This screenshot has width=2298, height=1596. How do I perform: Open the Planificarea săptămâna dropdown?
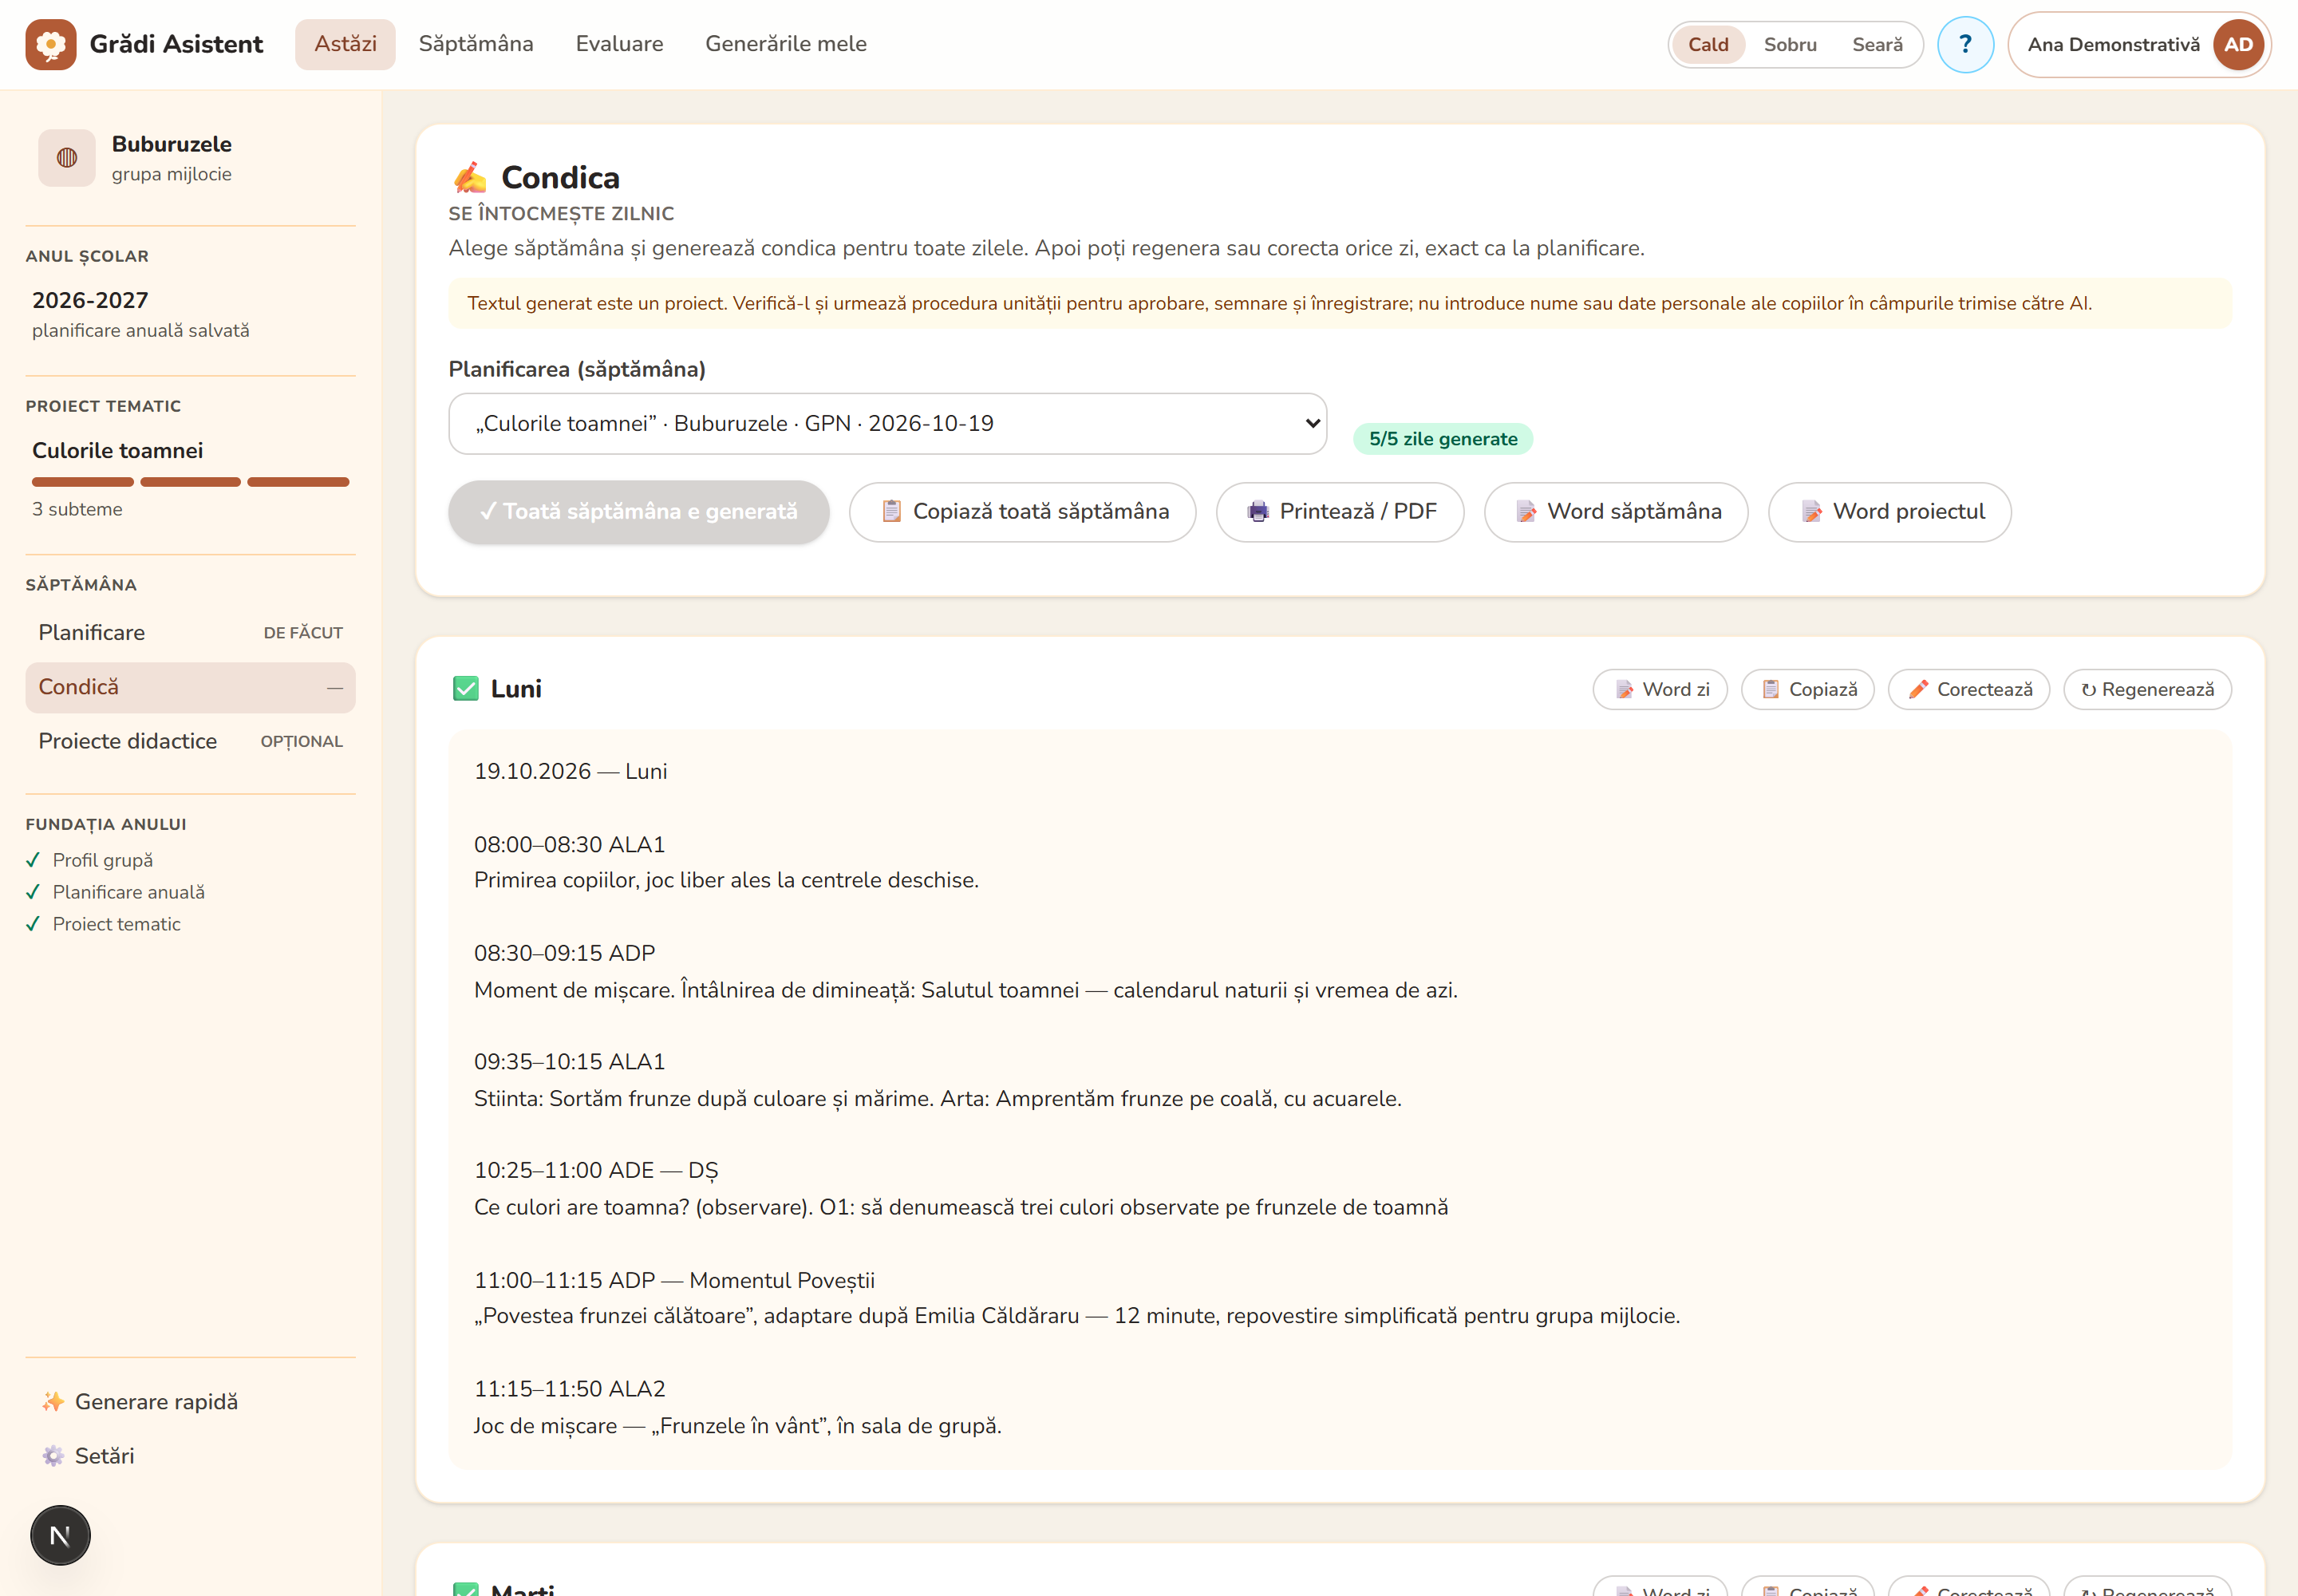tap(888, 424)
